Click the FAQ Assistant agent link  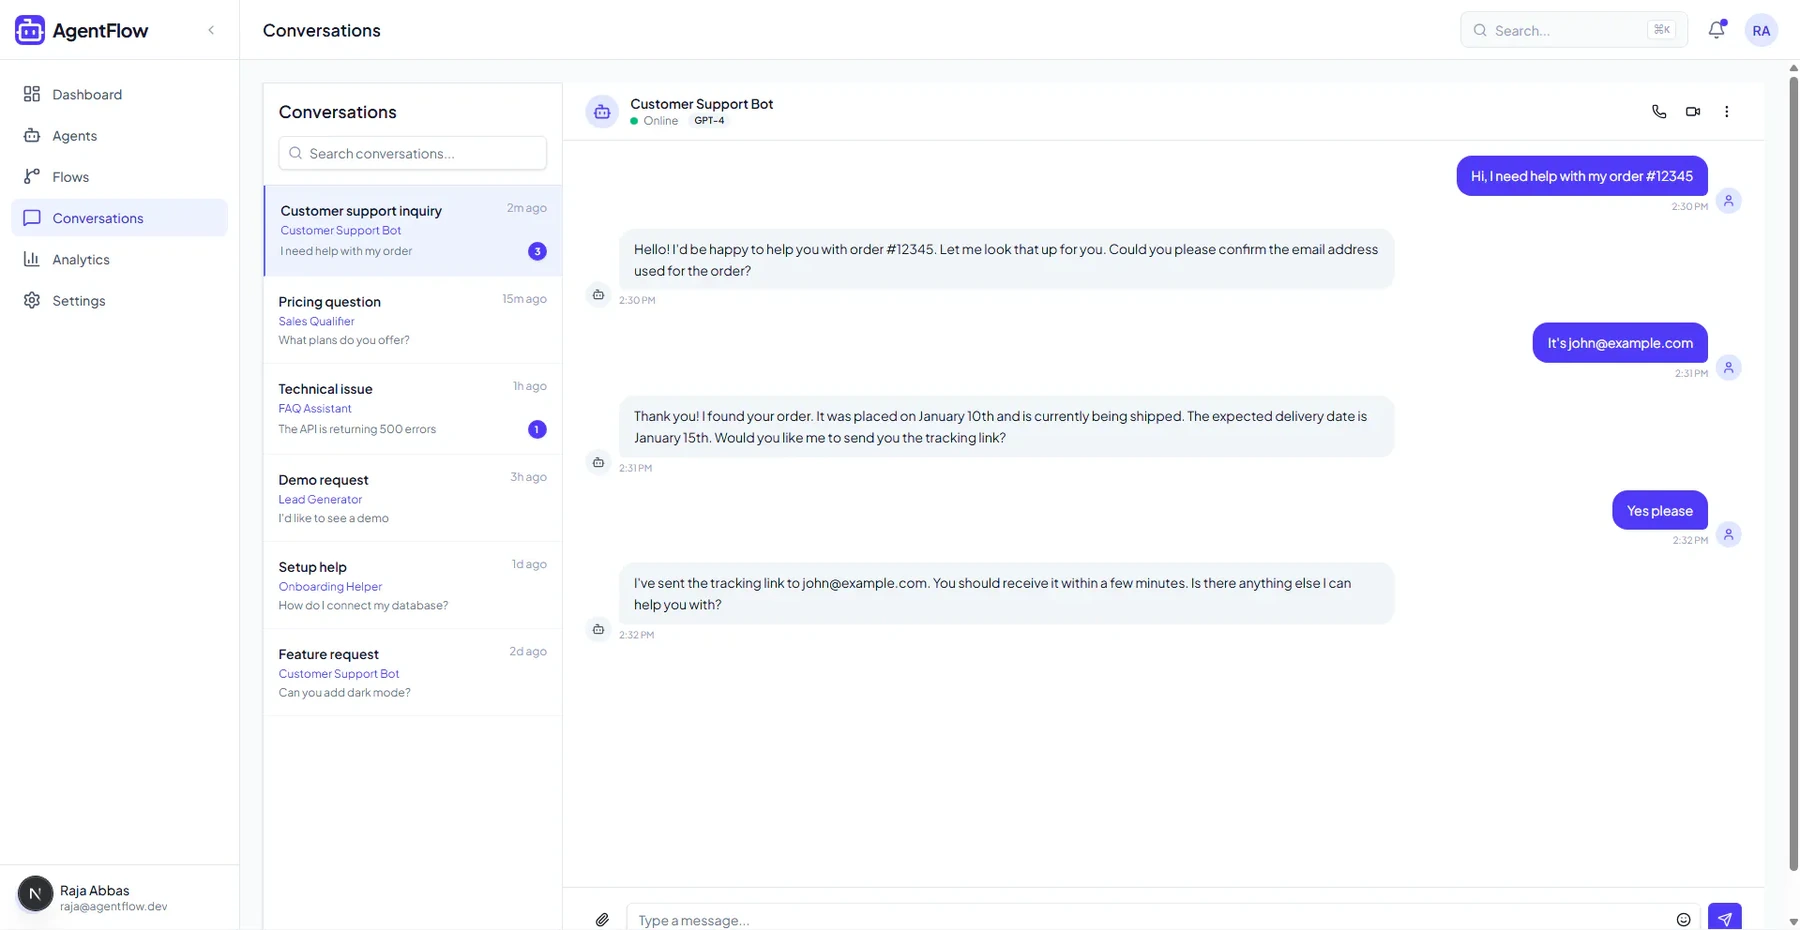tap(315, 408)
